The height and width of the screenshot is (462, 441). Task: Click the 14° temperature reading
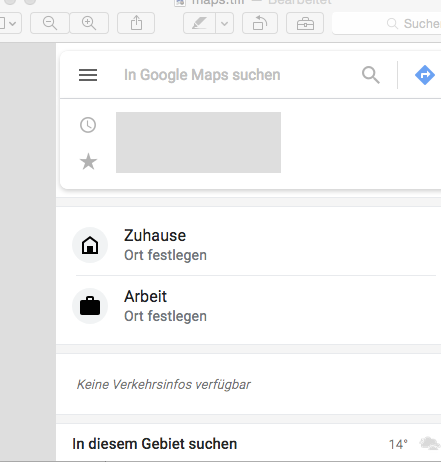[x=398, y=444]
